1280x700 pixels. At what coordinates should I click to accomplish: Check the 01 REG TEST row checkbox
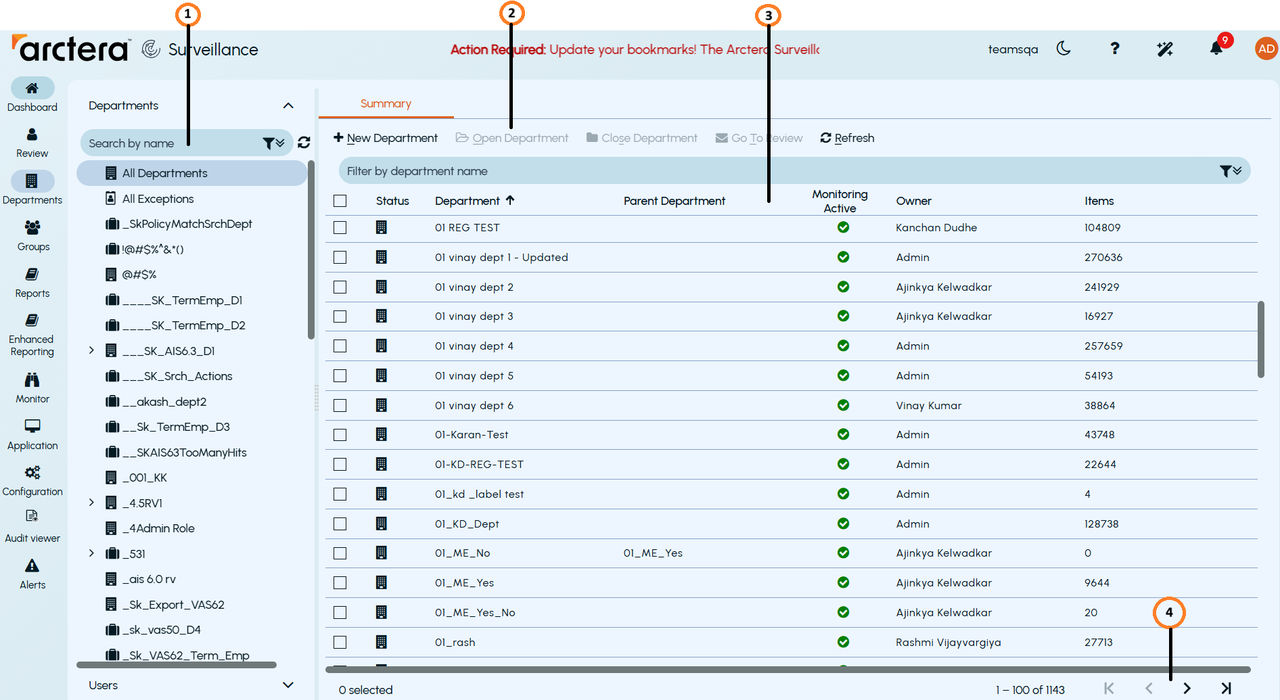(340, 228)
